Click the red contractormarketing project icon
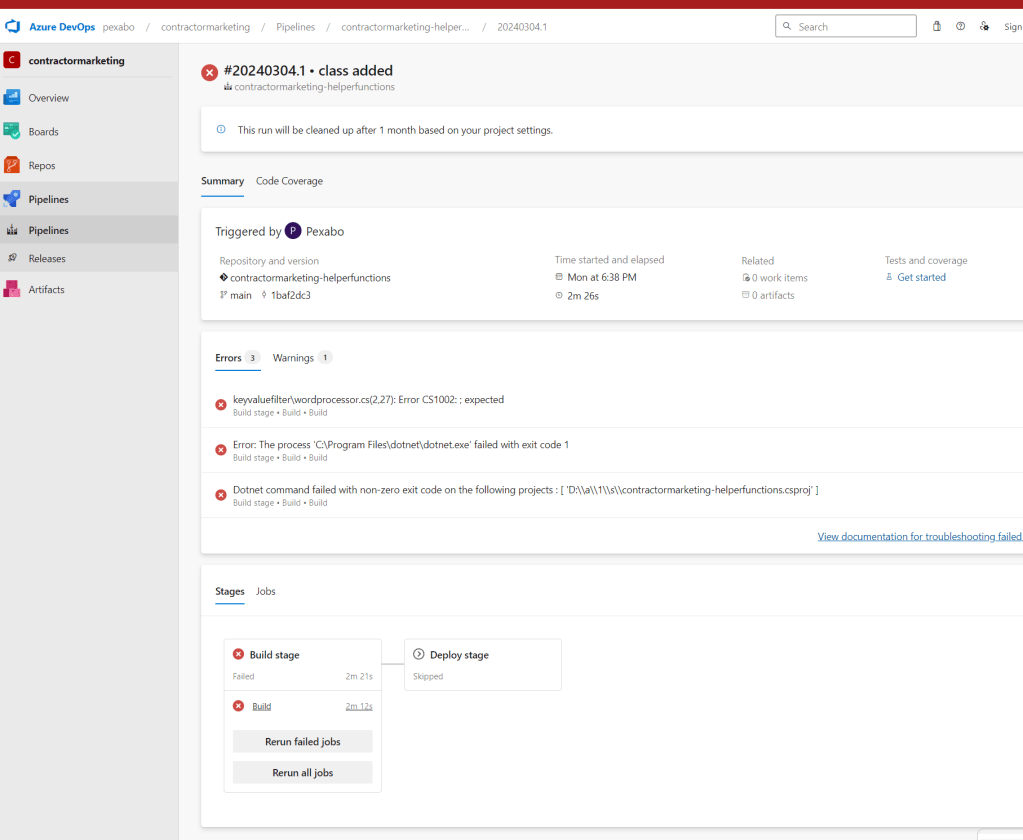This screenshot has height=840, width=1023. (12, 60)
